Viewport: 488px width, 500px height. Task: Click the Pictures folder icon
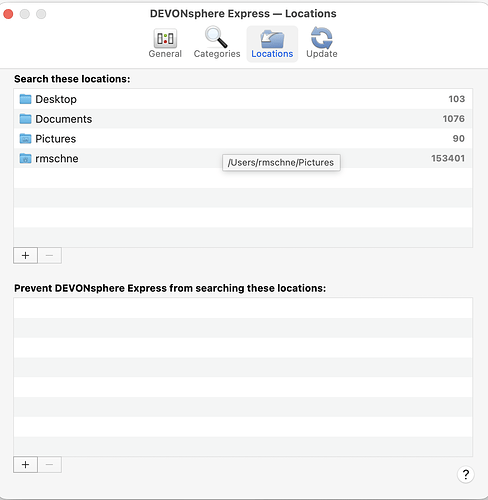pos(25,139)
